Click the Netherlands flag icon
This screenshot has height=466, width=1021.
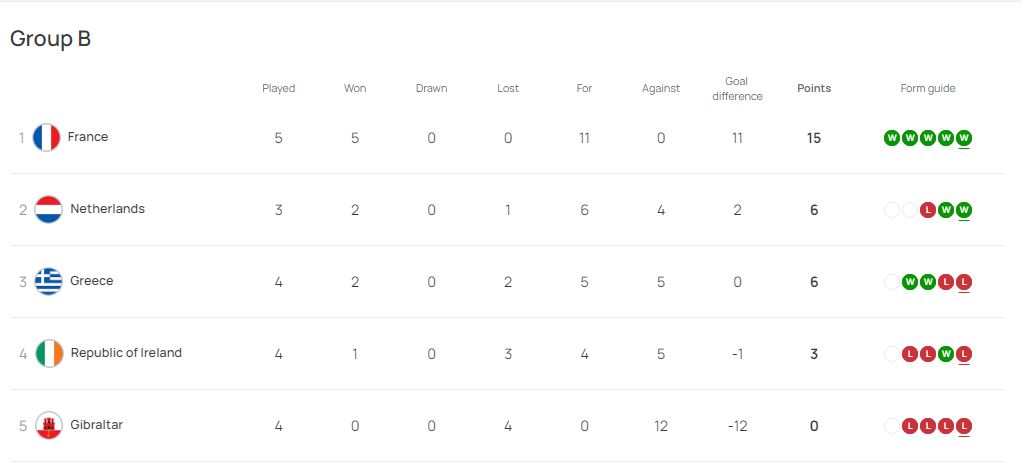tap(48, 210)
